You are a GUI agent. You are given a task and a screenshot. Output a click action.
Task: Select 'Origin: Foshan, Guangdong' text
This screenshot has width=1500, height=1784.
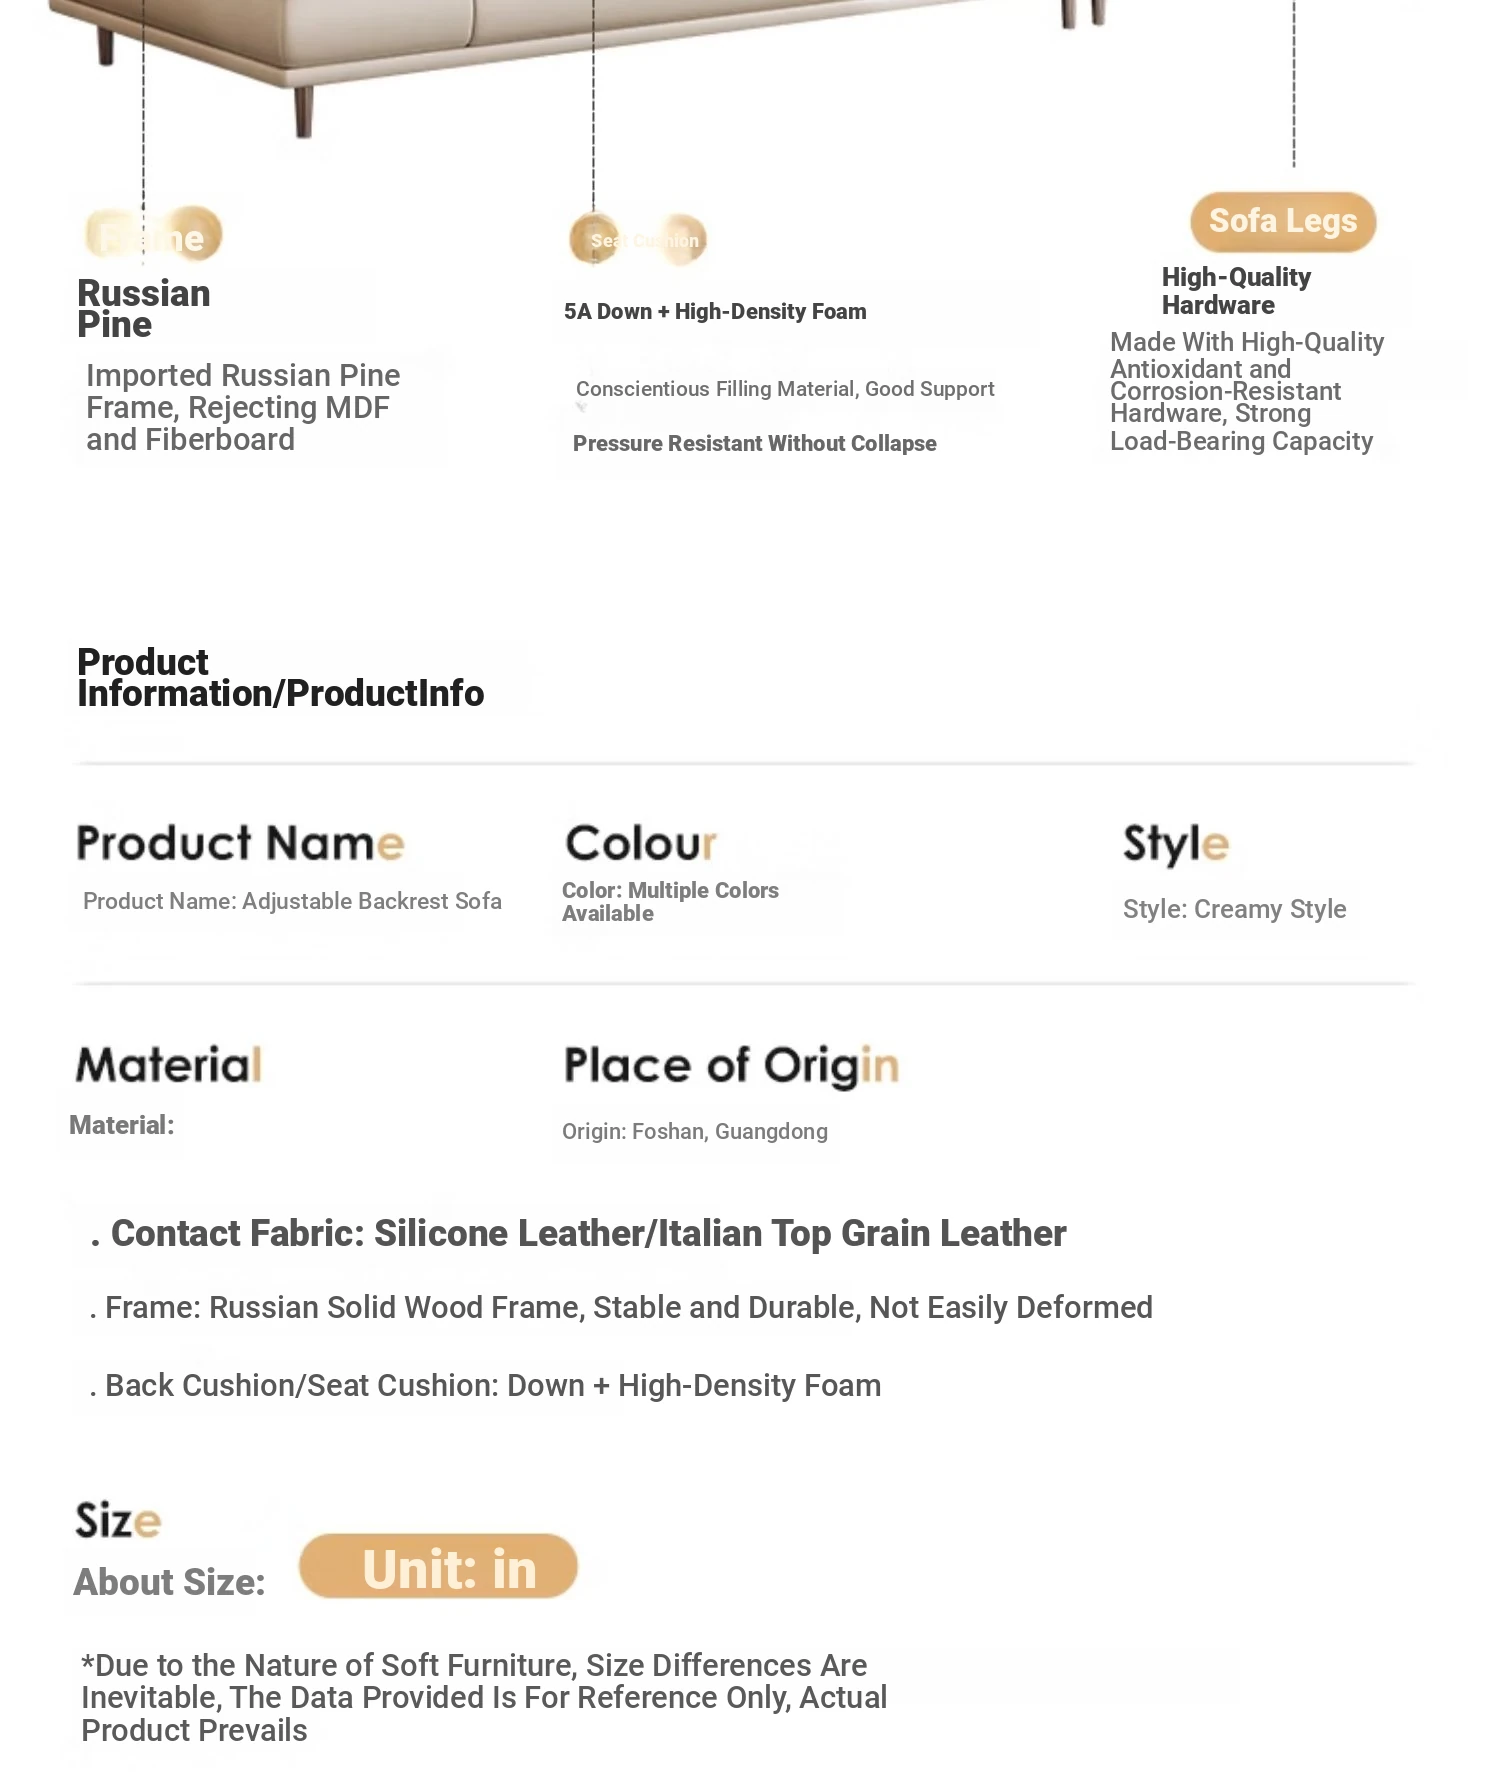695,1131
